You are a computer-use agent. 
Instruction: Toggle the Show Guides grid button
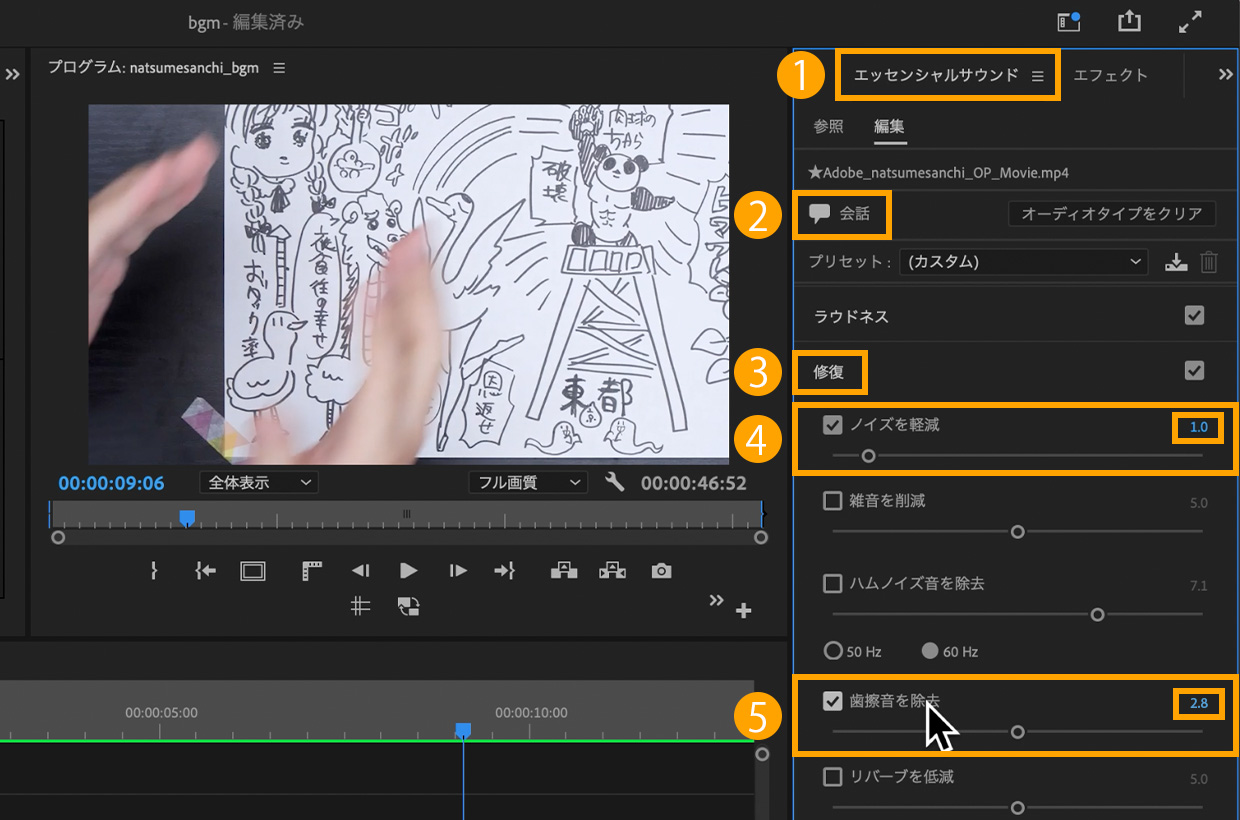point(360,605)
